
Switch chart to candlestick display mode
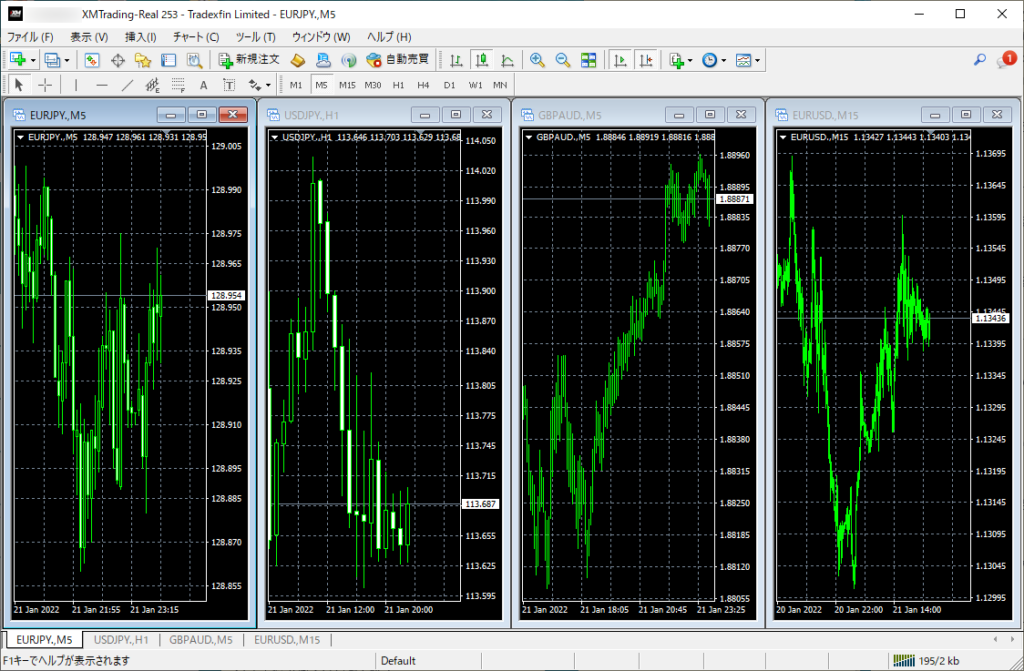482,60
